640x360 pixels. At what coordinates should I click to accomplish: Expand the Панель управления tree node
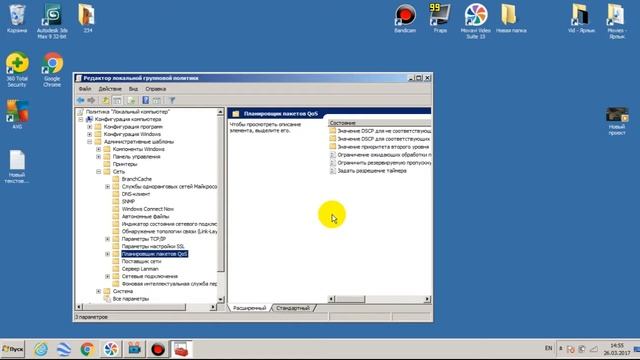click(98, 156)
